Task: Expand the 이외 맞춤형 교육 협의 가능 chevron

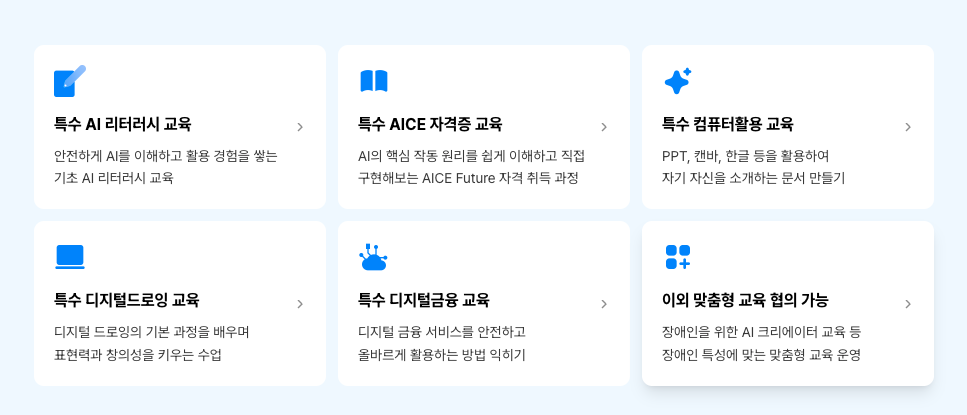Action: 908,304
